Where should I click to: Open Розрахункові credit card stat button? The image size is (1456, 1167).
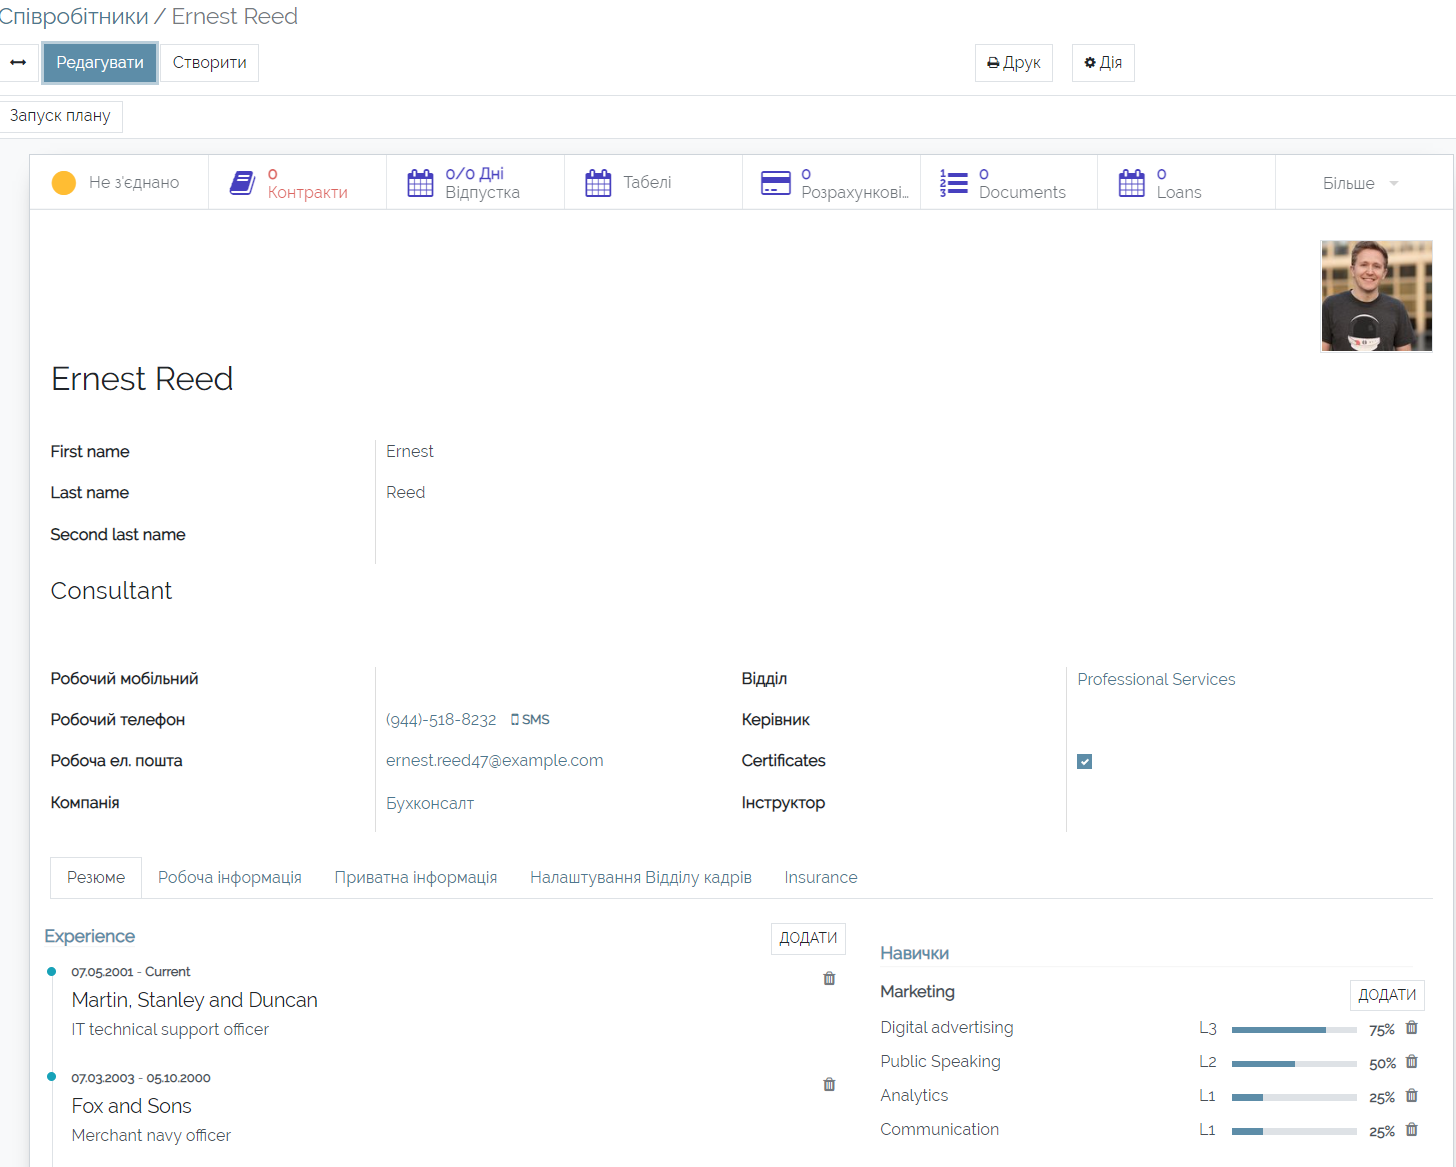pos(831,182)
